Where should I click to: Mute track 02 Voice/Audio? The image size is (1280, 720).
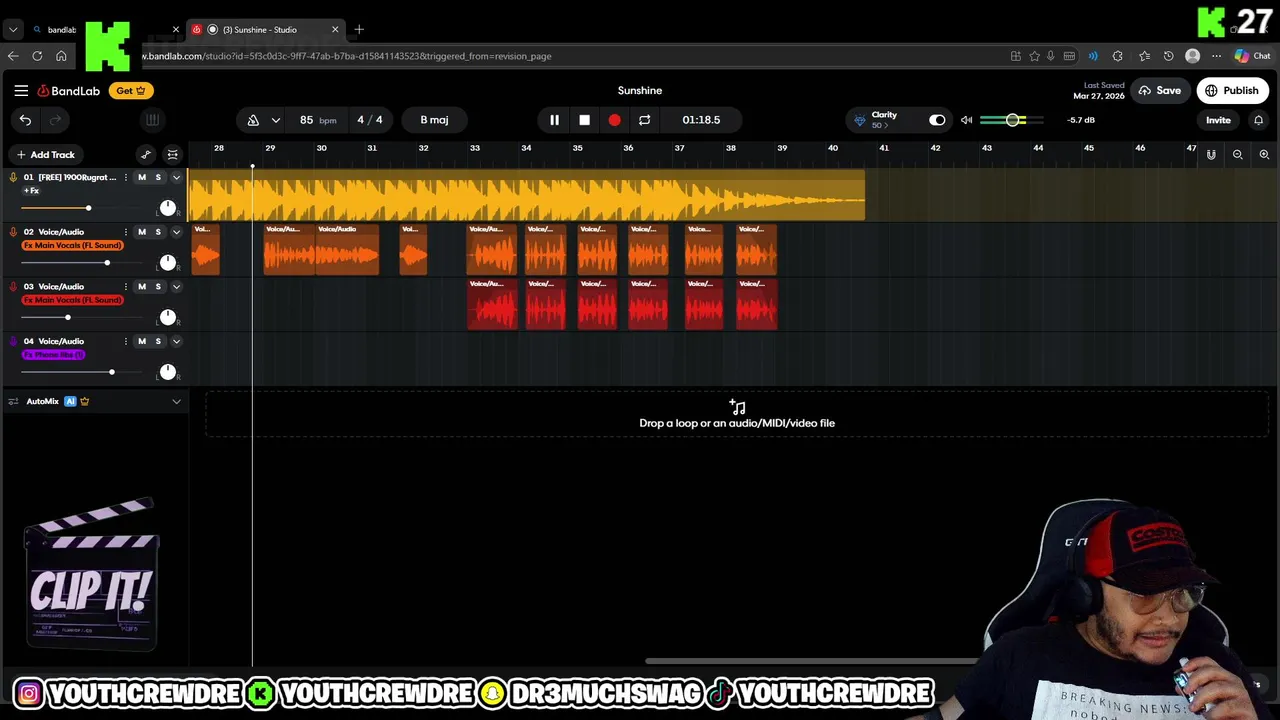[x=141, y=232]
